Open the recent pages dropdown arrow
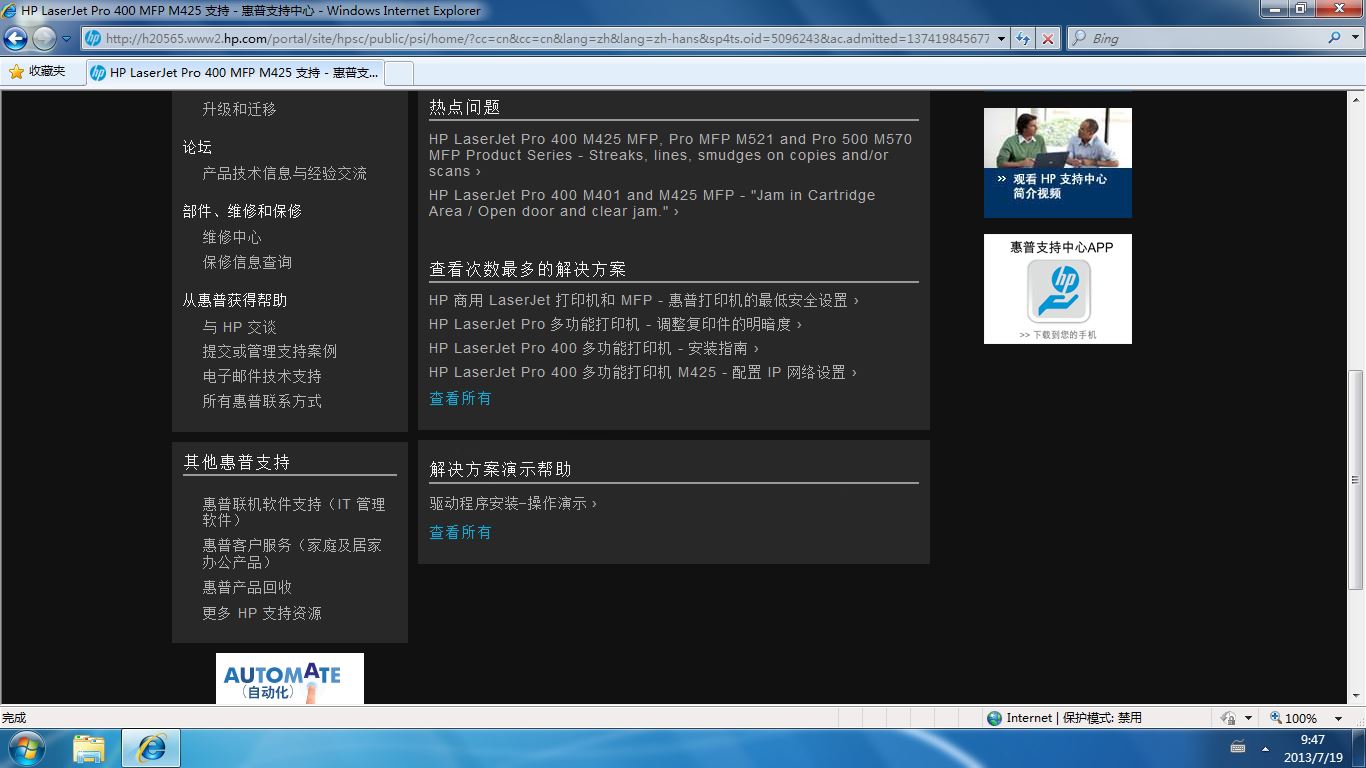The width and height of the screenshot is (1366, 768). pos(67,39)
